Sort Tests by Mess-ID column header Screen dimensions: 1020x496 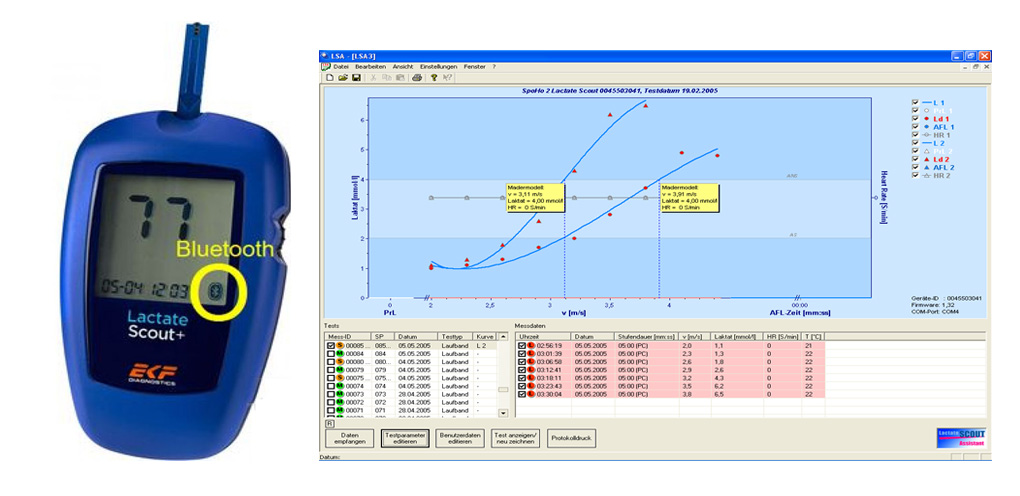(x=349, y=337)
